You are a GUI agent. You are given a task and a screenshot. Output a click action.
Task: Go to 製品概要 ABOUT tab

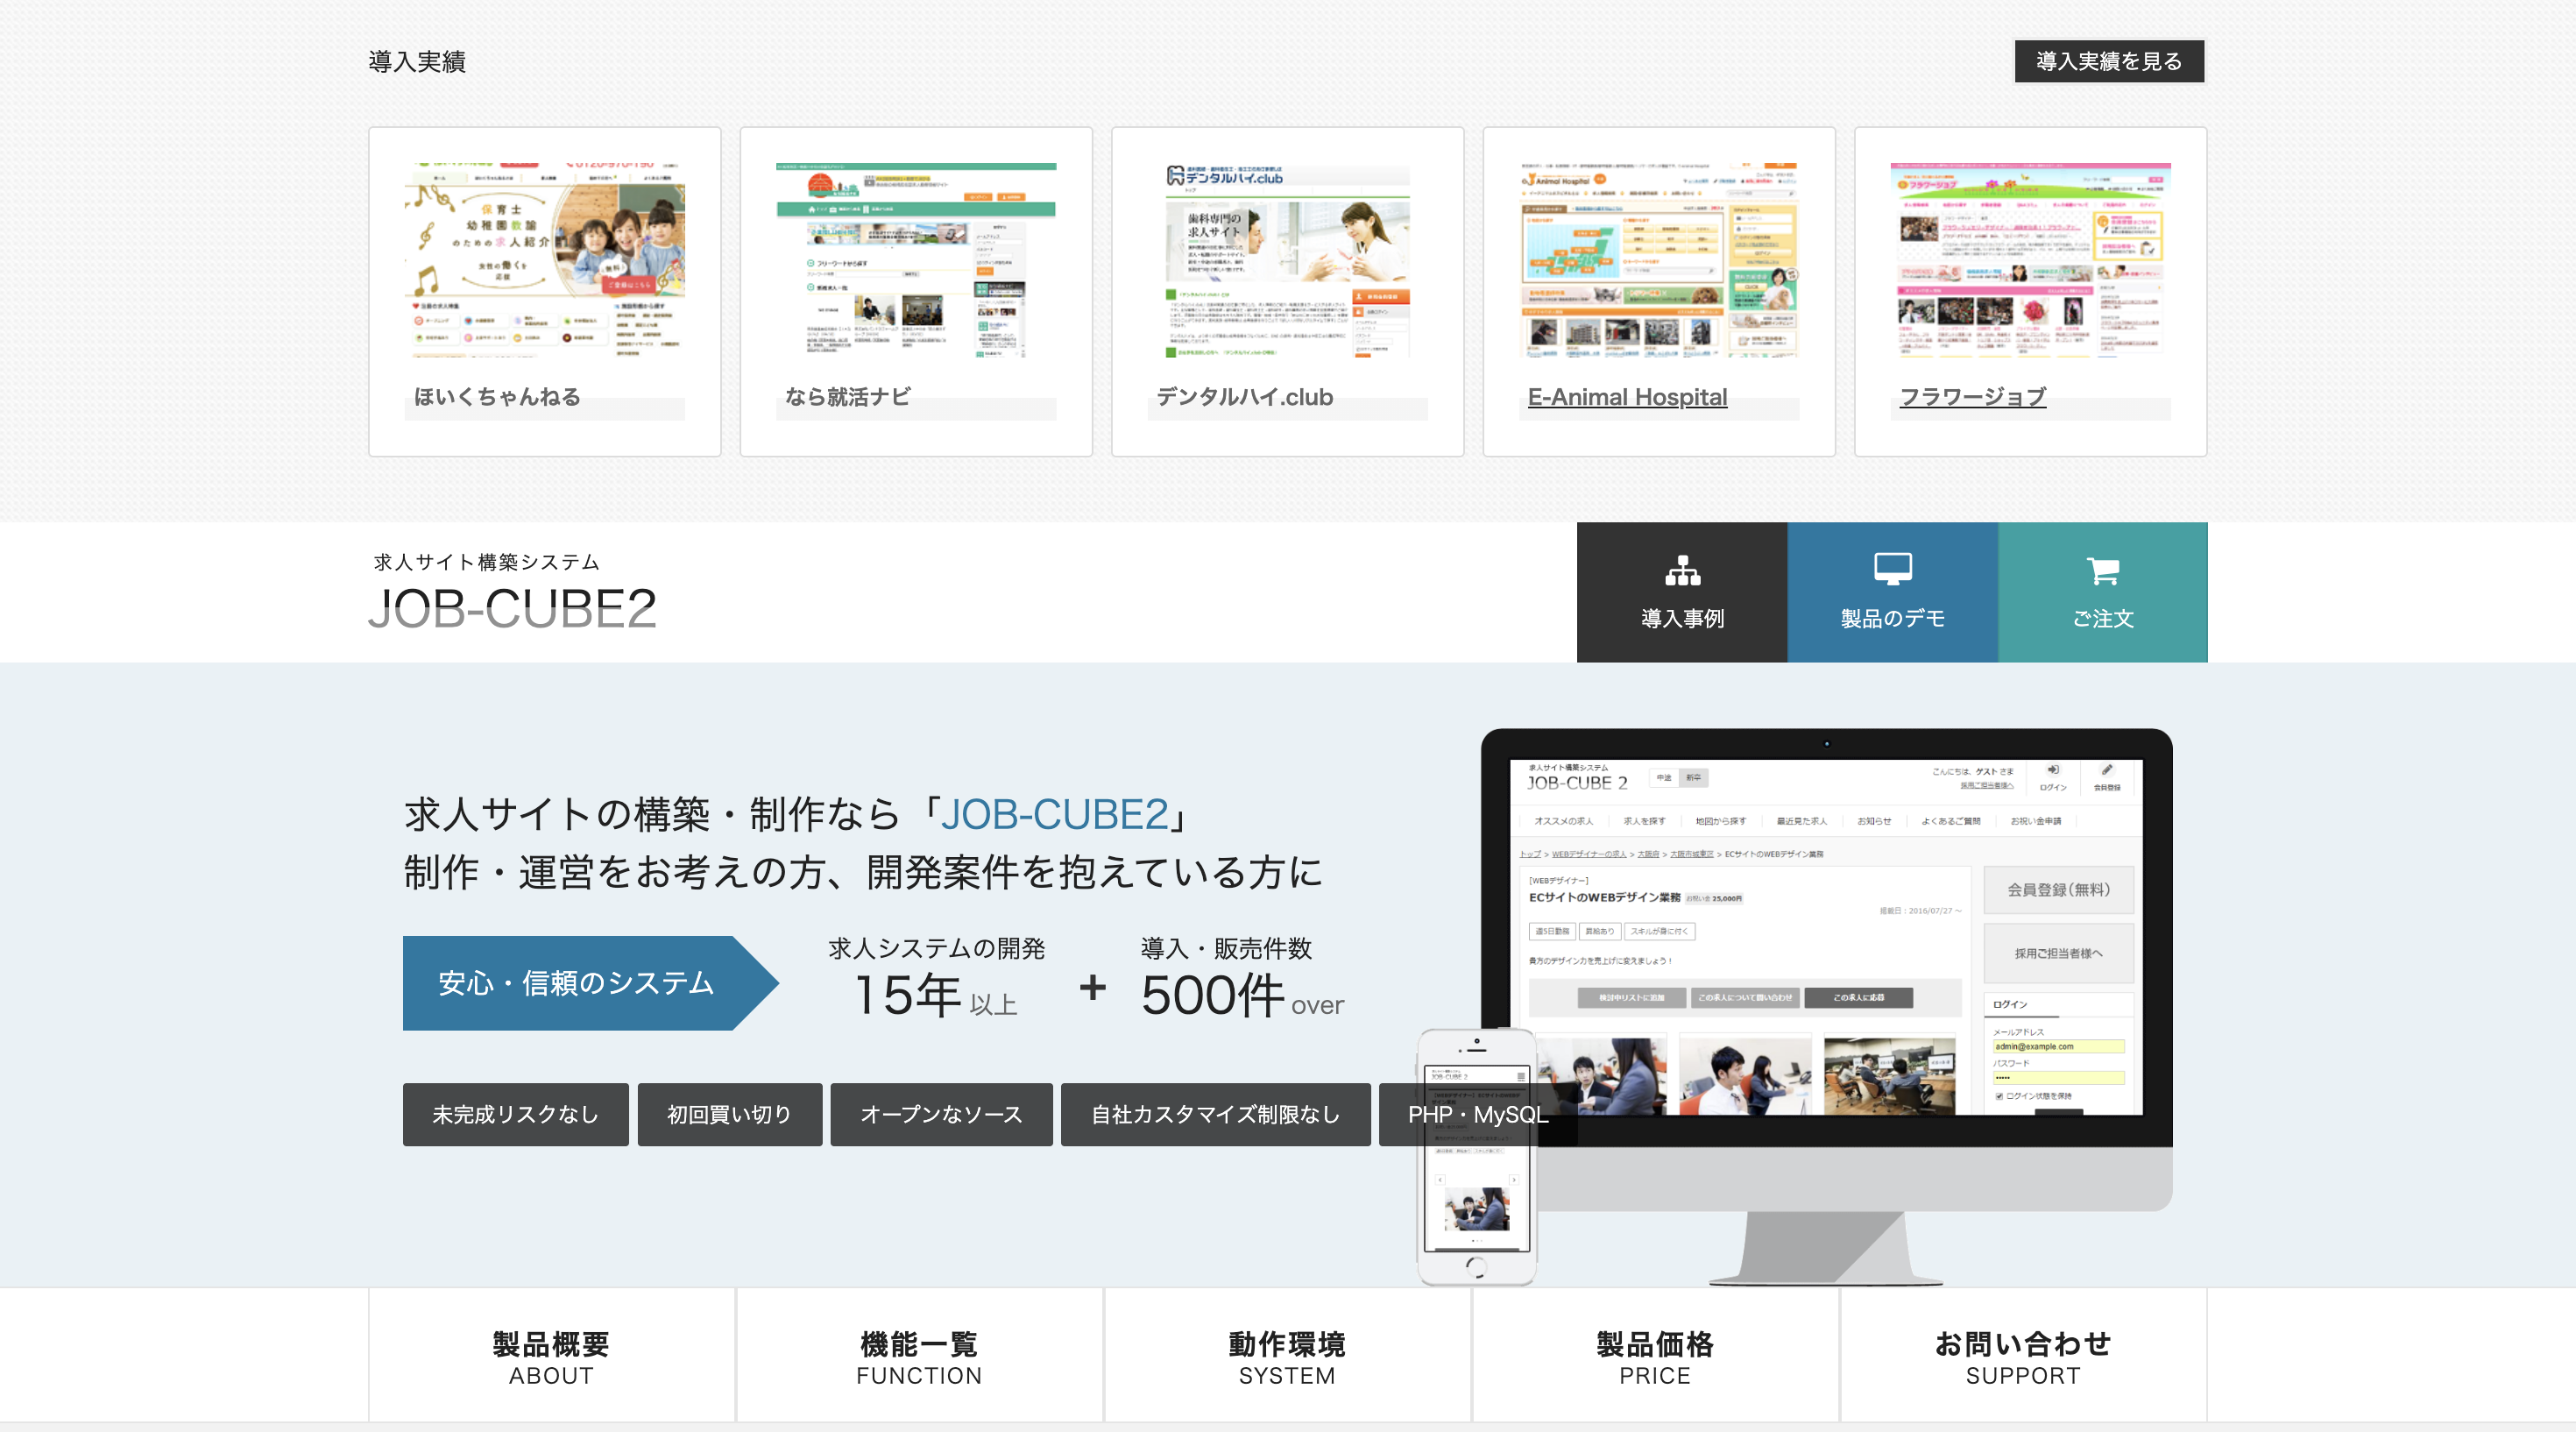[x=551, y=1356]
